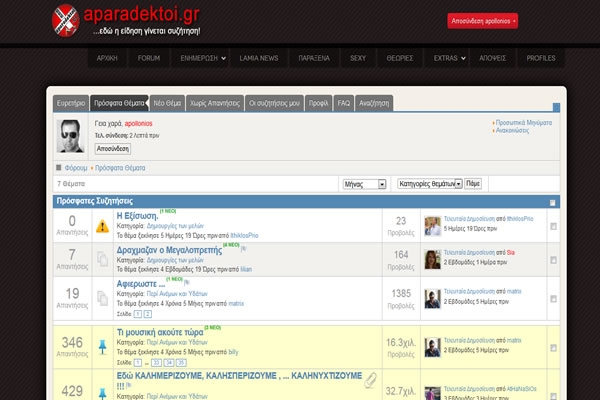Click the document icon on Δραχμαζαν ο Μεγαλοπρεπής row
This screenshot has height=400, width=600.
tap(102, 259)
